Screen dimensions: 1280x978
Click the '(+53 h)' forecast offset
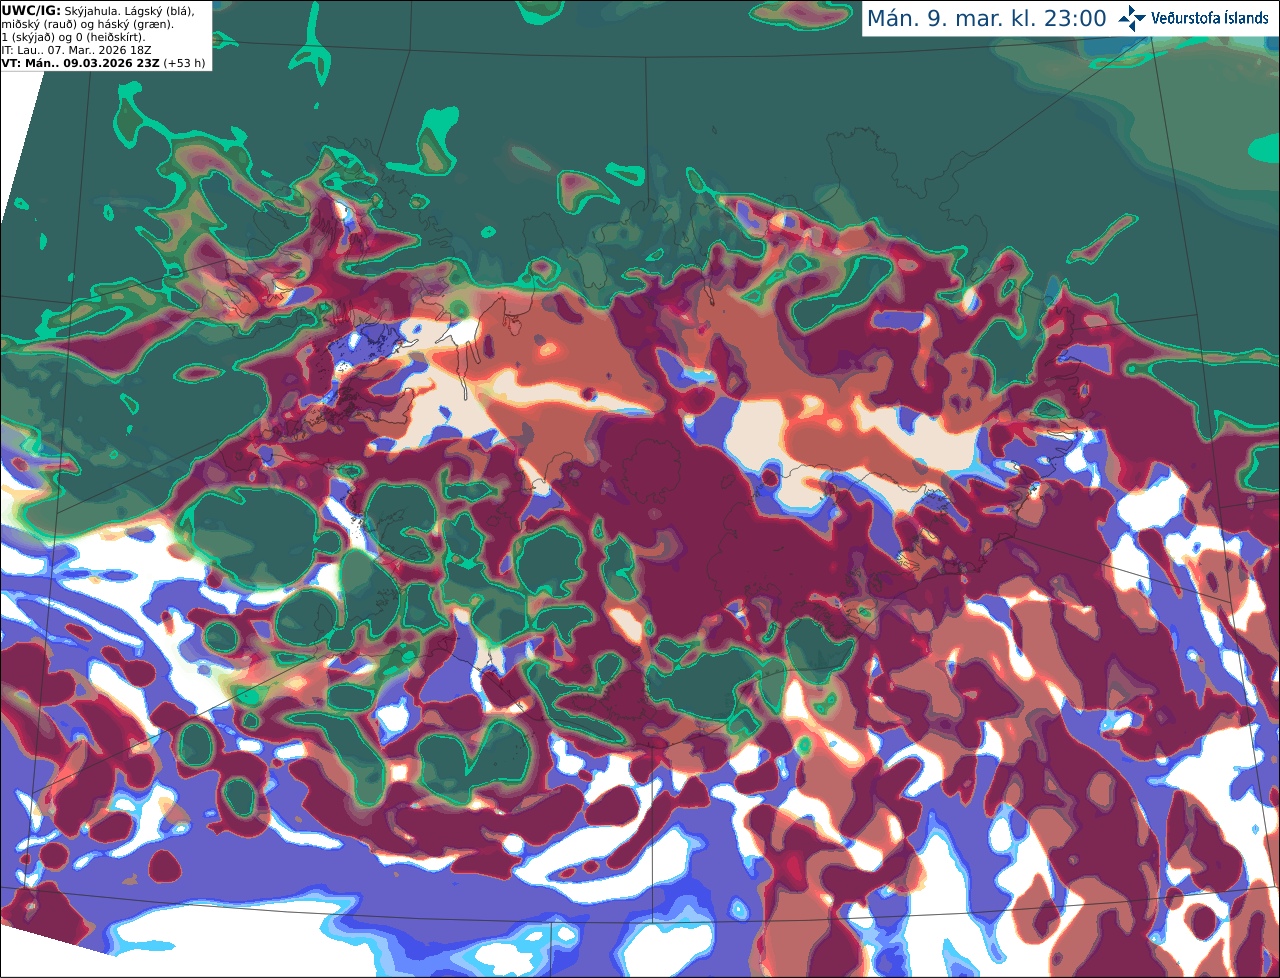(x=185, y=63)
